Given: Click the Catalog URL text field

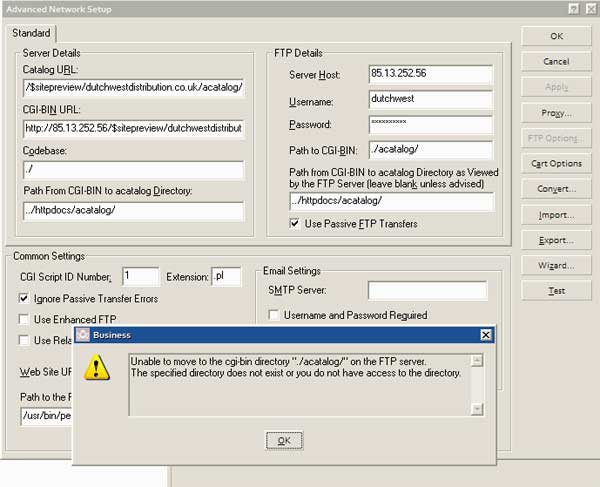Looking at the screenshot, I should click(x=133, y=87).
